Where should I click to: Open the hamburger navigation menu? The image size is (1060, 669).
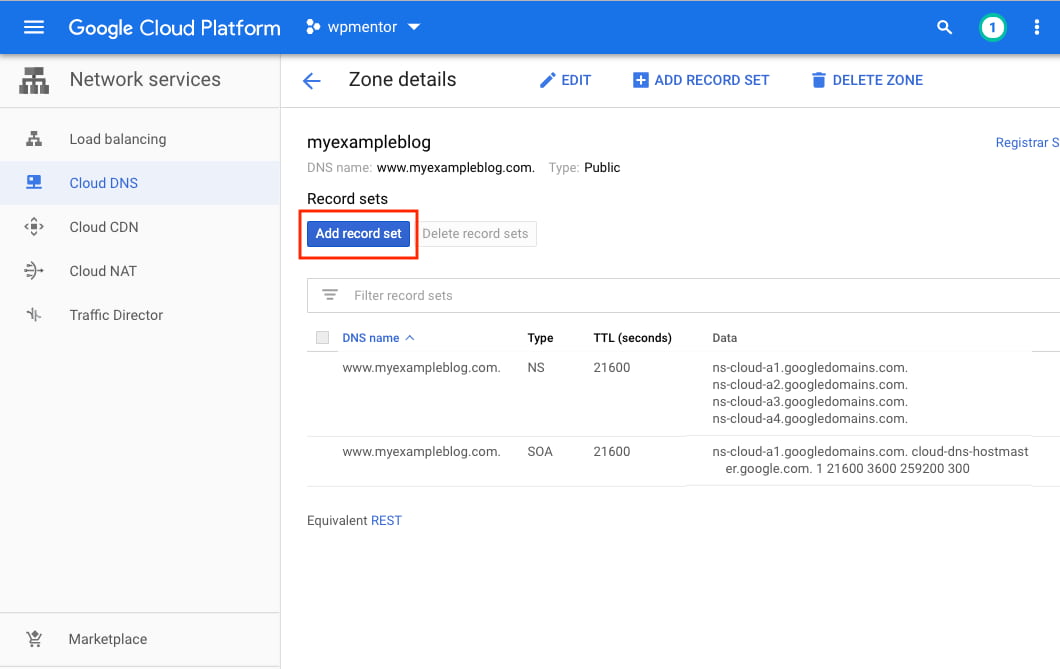click(x=34, y=27)
